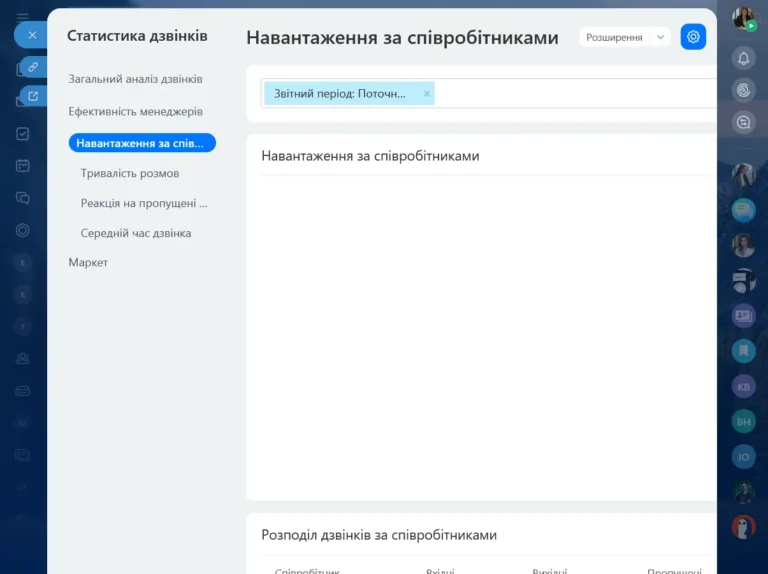Open Загальний аналіз дзвінків report
Image resolution: width=768 pixels, height=574 pixels.
[x=135, y=79]
